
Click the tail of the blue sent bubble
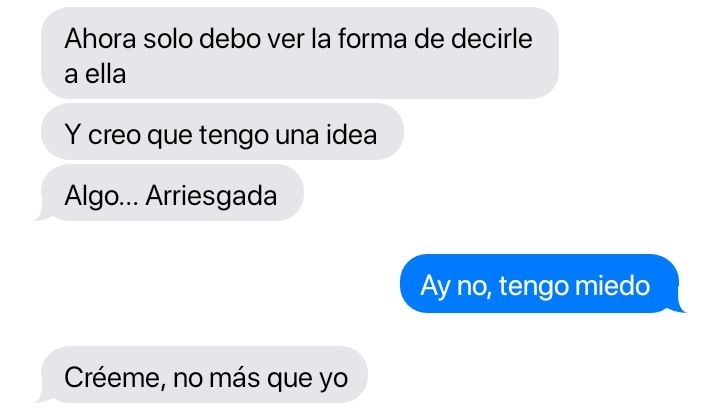click(x=678, y=307)
